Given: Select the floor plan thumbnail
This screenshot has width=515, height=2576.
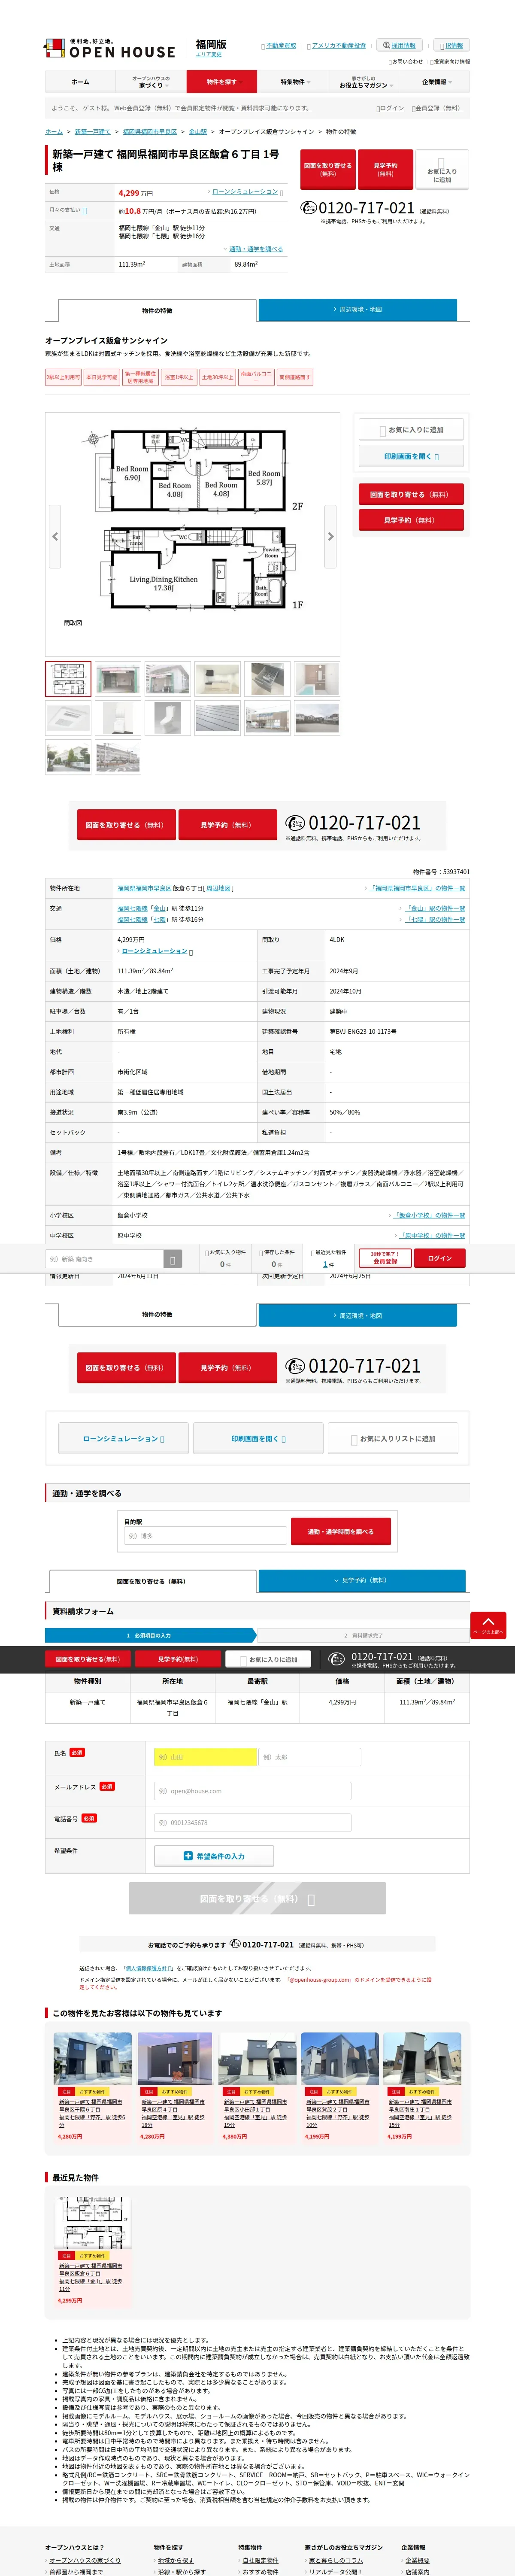Looking at the screenshot, I should tap(68, 679).
